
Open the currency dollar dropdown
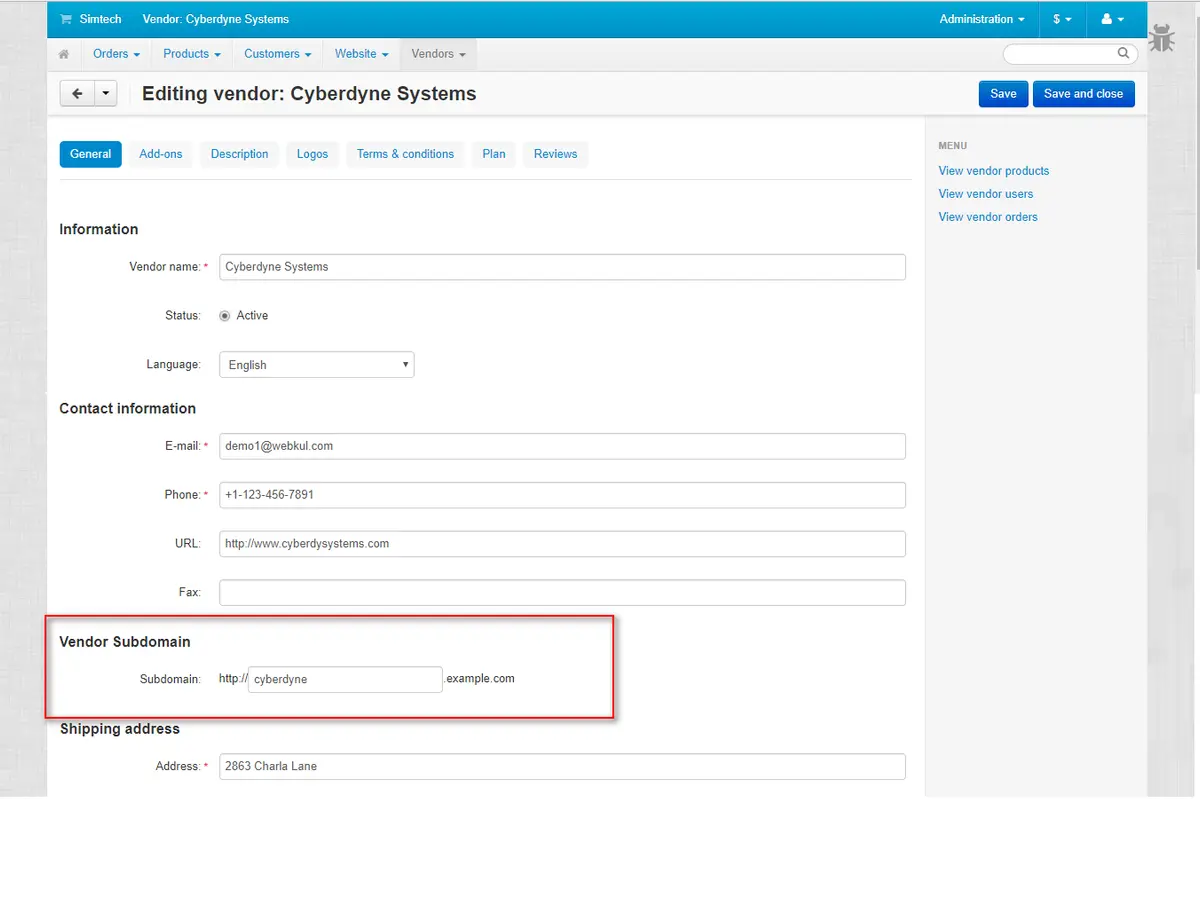[1062, 19]
